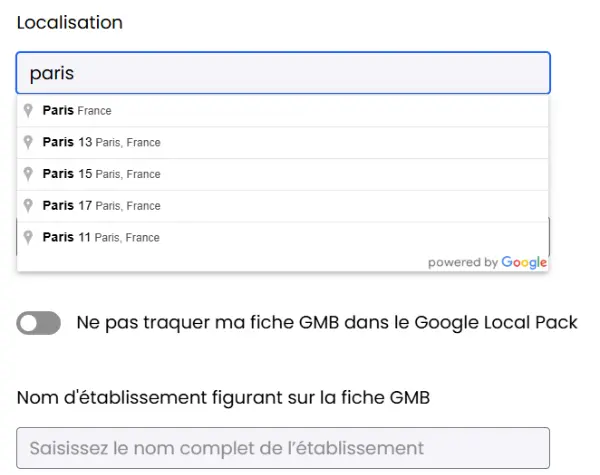Screen dimensions: 600x475
Task: Click the 'Nom d'établissement figurant sur la fiche GMB' label
Action: 223,398
